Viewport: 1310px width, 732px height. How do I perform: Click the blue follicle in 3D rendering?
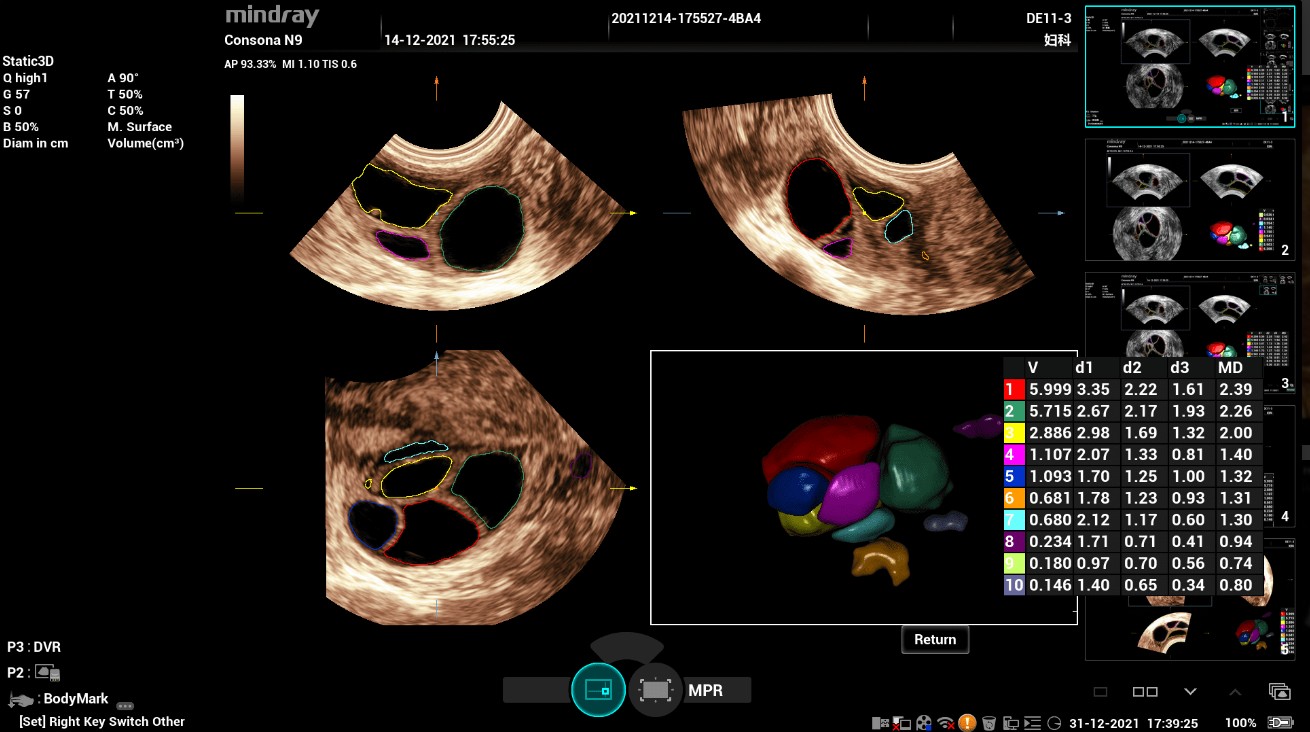[x=795, y=492]
